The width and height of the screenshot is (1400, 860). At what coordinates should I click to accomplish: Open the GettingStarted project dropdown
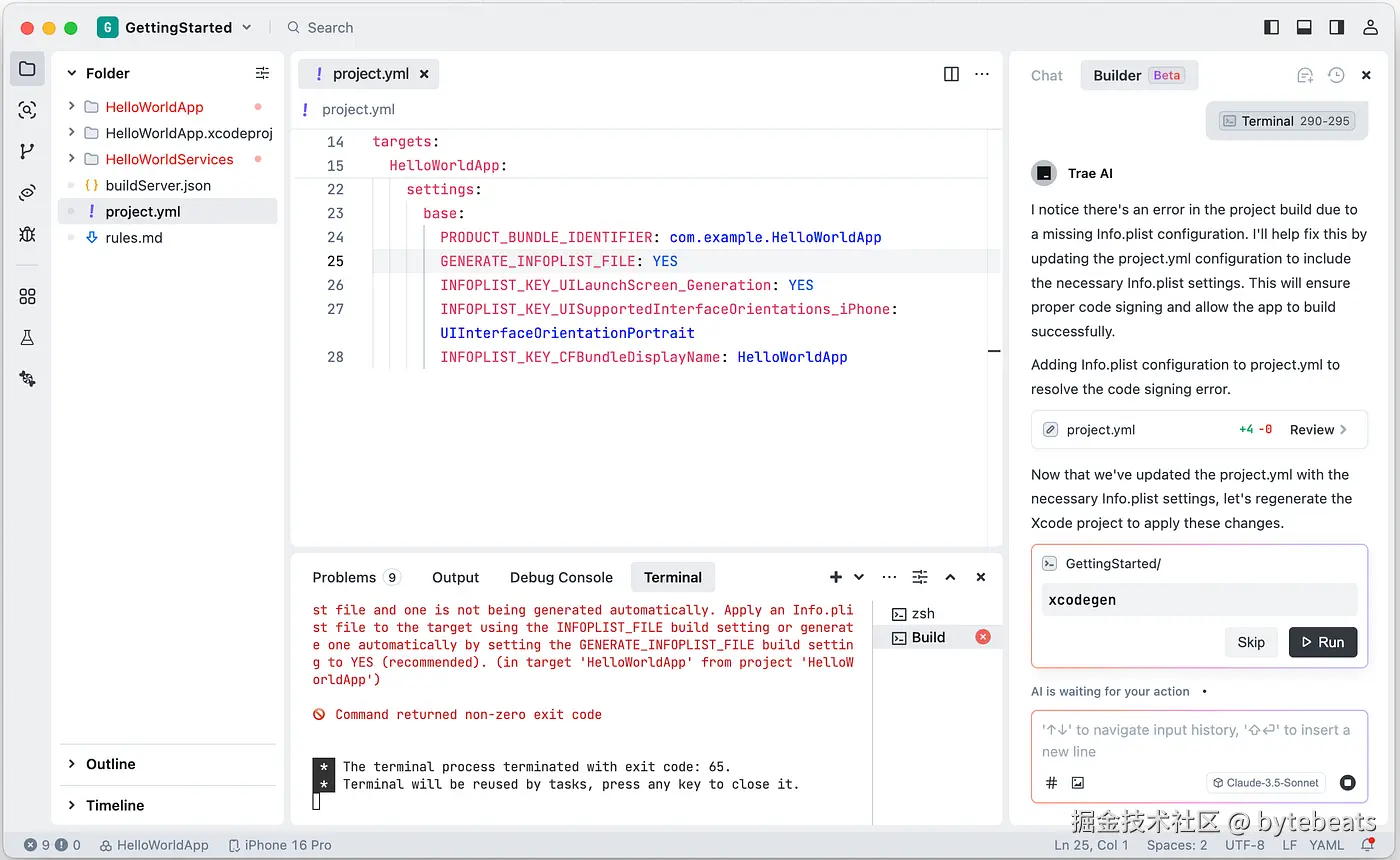coord(175,27)
